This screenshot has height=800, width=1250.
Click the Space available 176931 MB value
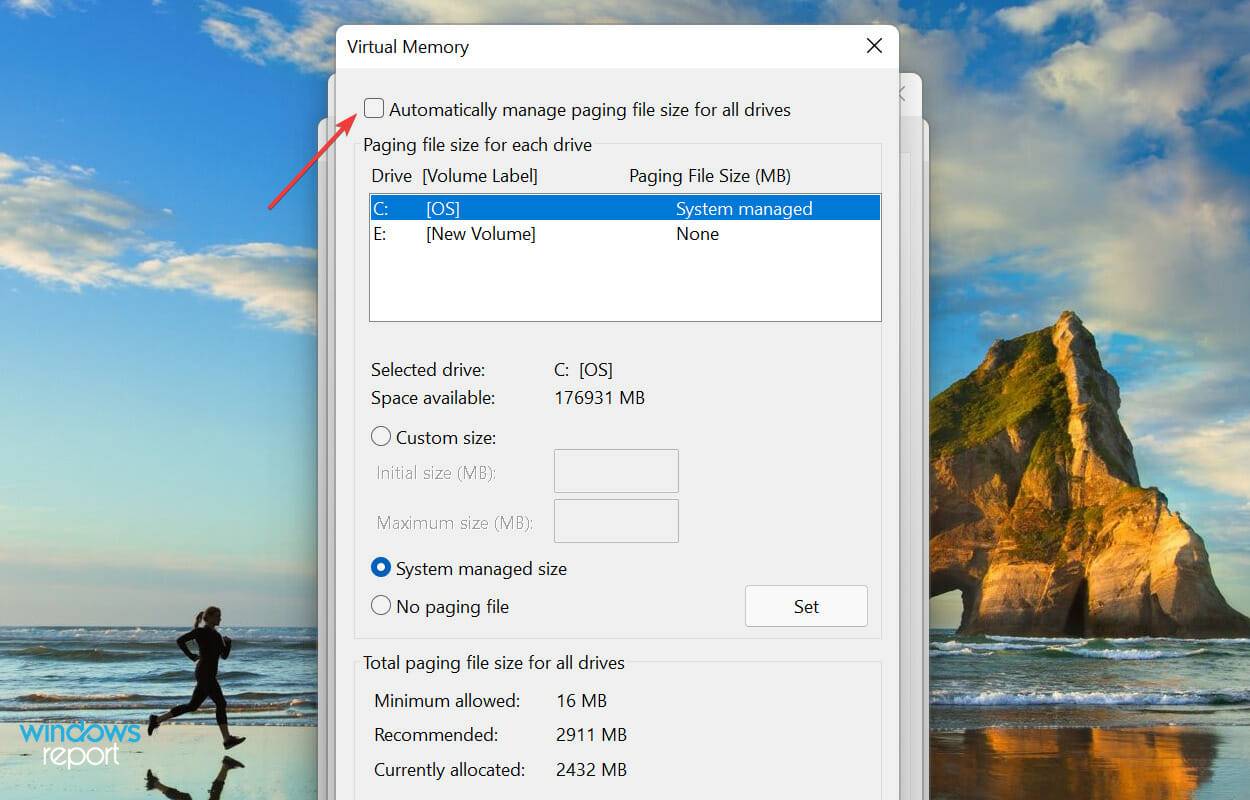(x=600, y=397)
